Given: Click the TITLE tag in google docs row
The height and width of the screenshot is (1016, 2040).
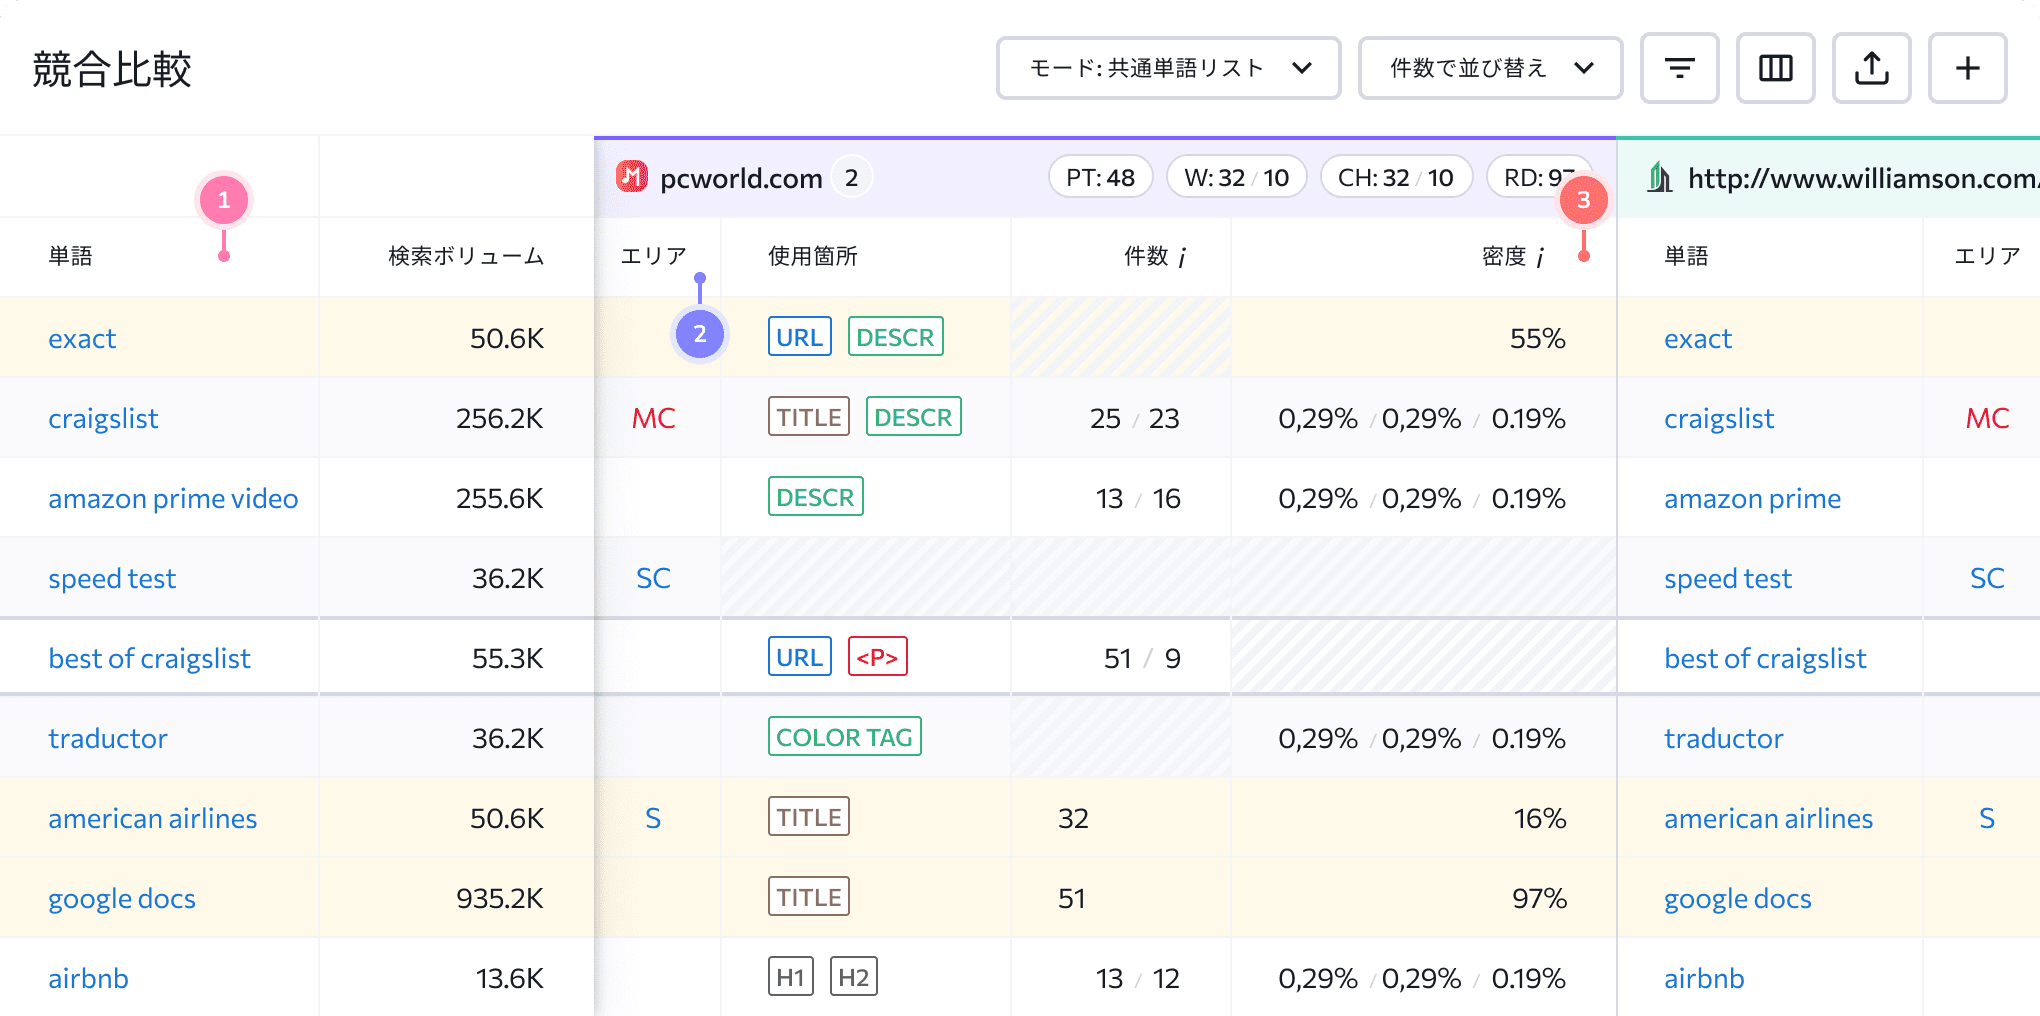Looking at the screenshot, I should click(x=809, y=897).
